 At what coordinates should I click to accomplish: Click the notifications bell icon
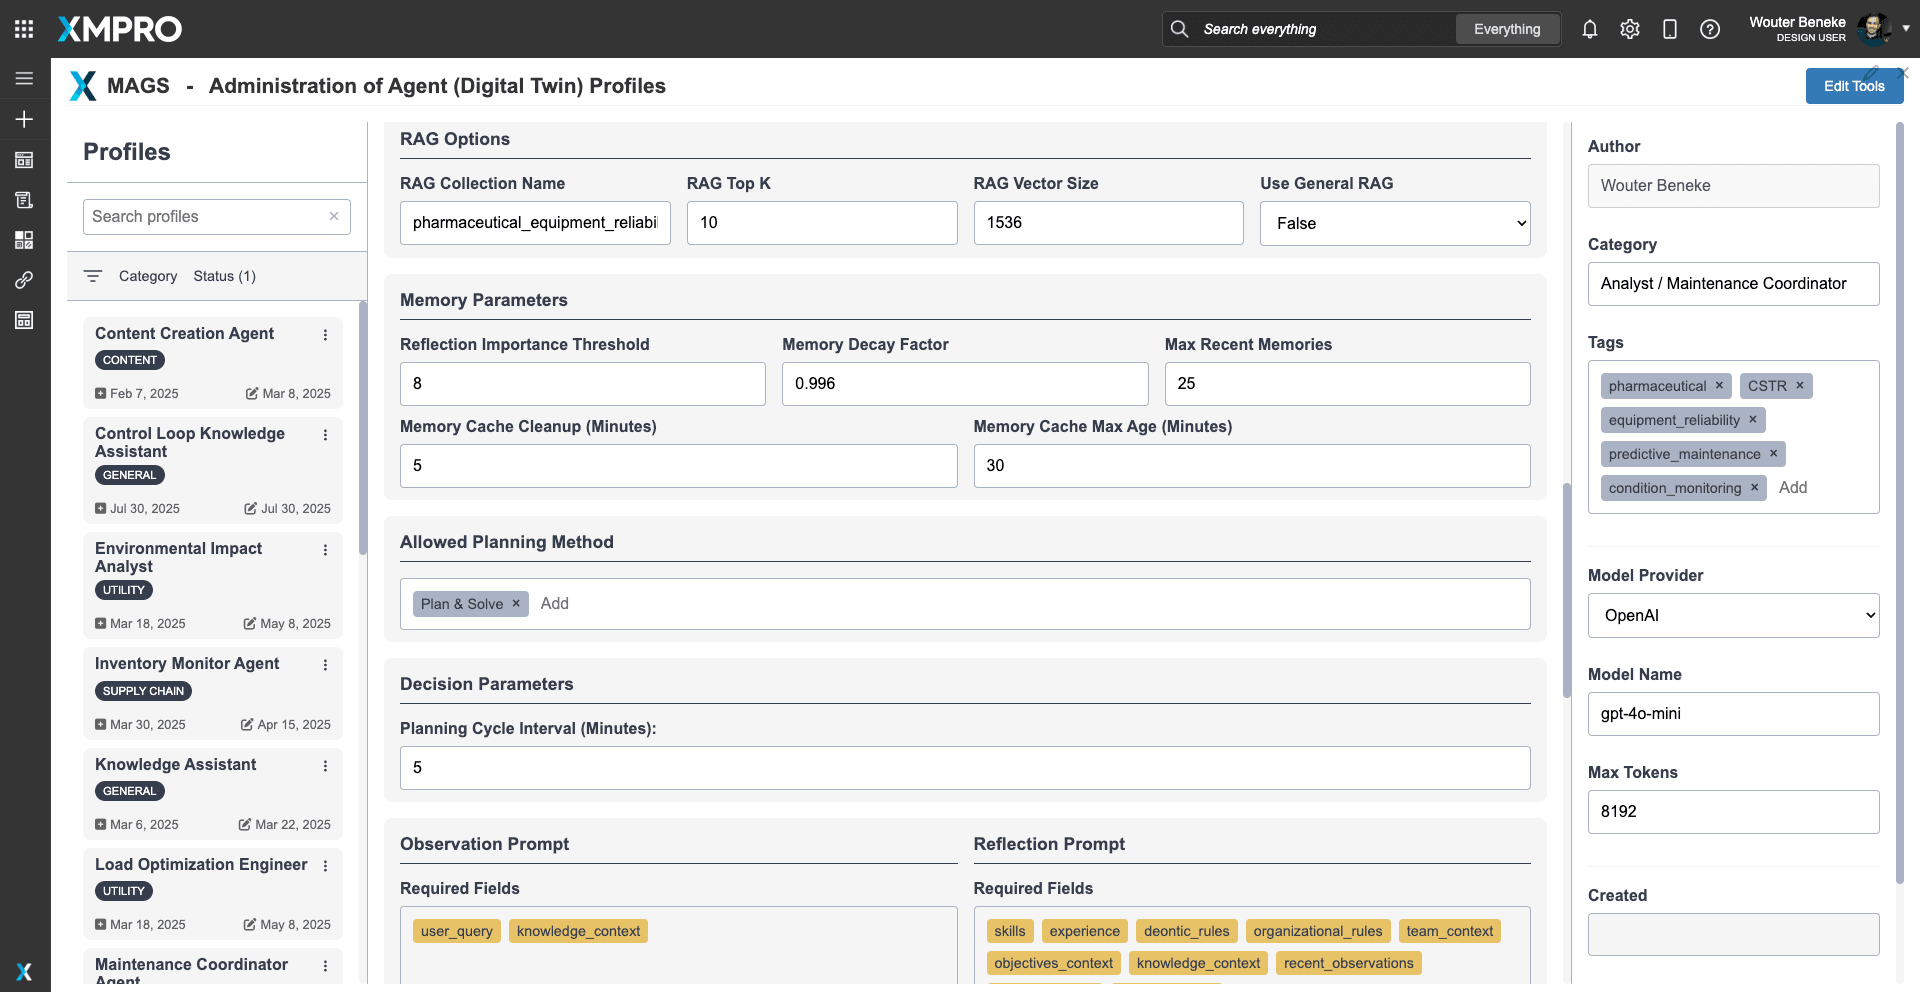point(1589,29)
